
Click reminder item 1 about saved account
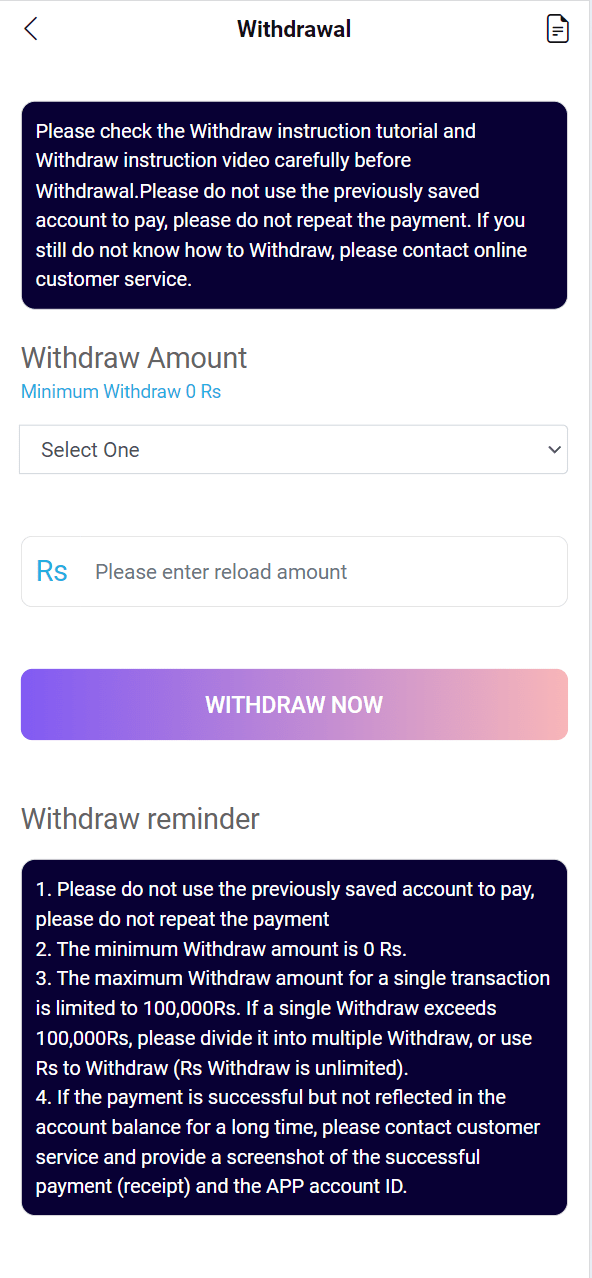(x=285, y=903)
